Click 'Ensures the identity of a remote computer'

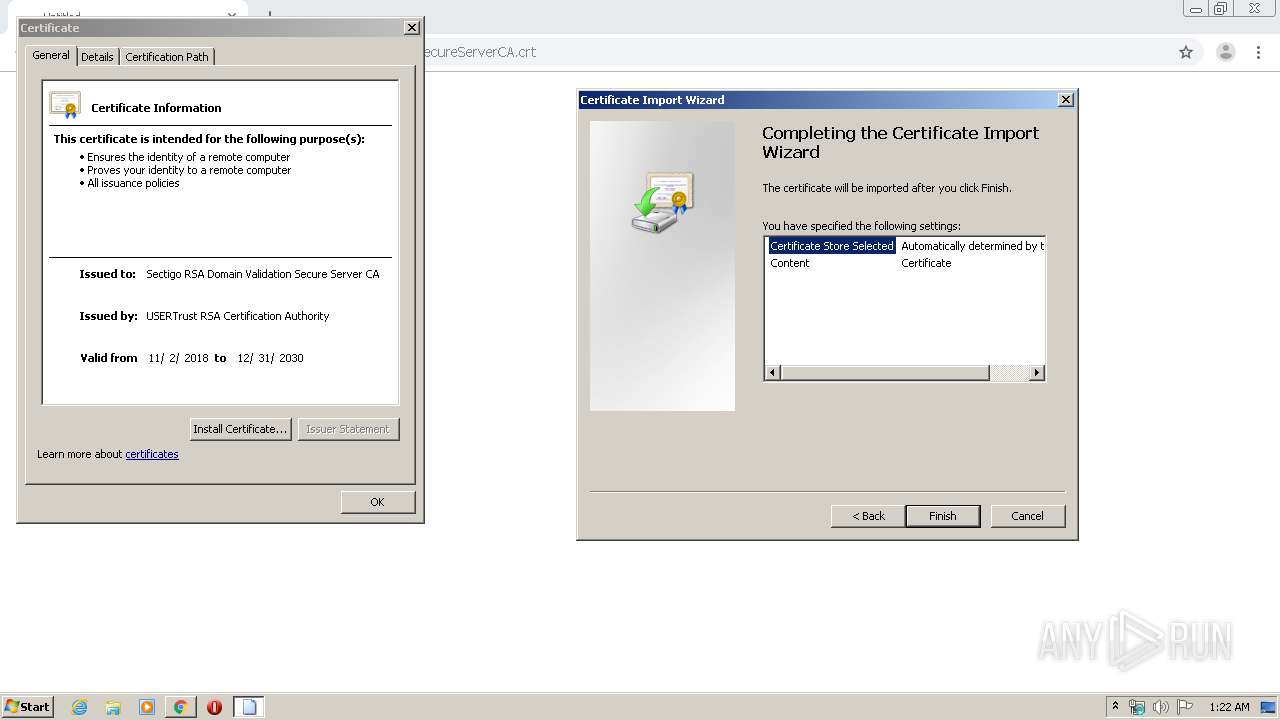(188, 157)
